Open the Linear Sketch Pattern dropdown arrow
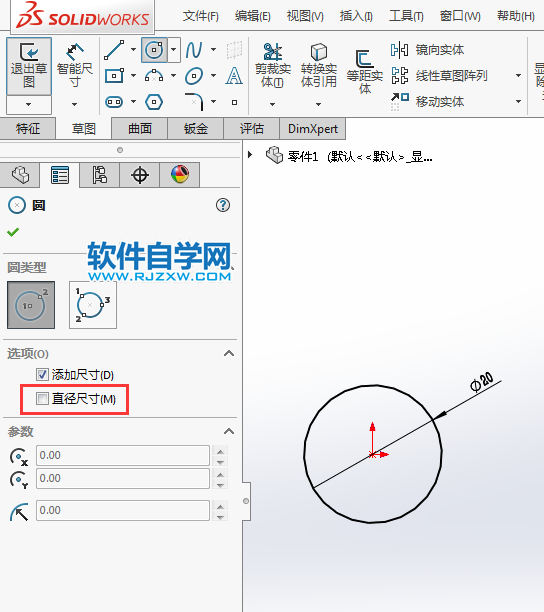Image resolution: width=544 pixels, height=612 pixels. [518, 75]
